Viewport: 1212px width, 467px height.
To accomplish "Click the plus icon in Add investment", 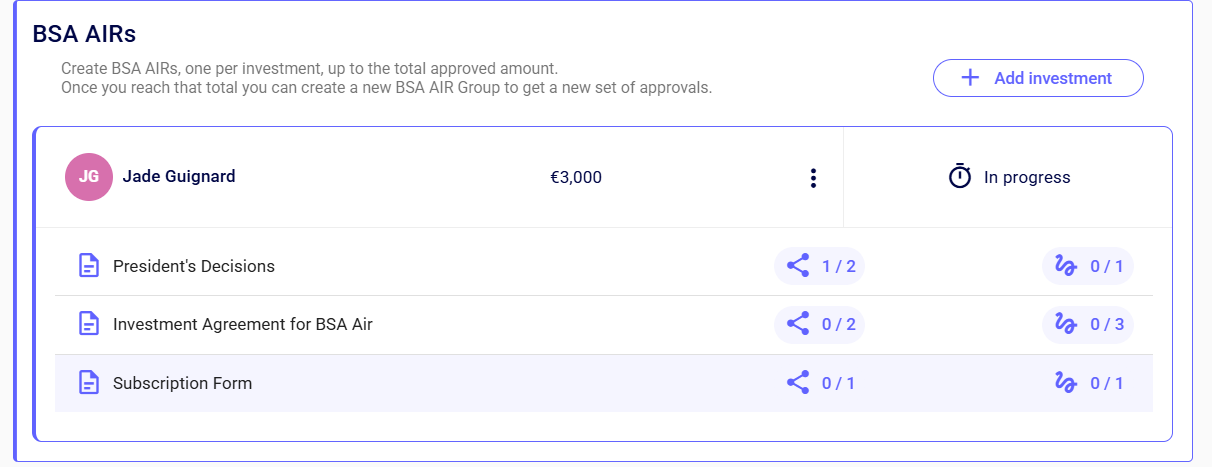I will click(x=970, y=78).
